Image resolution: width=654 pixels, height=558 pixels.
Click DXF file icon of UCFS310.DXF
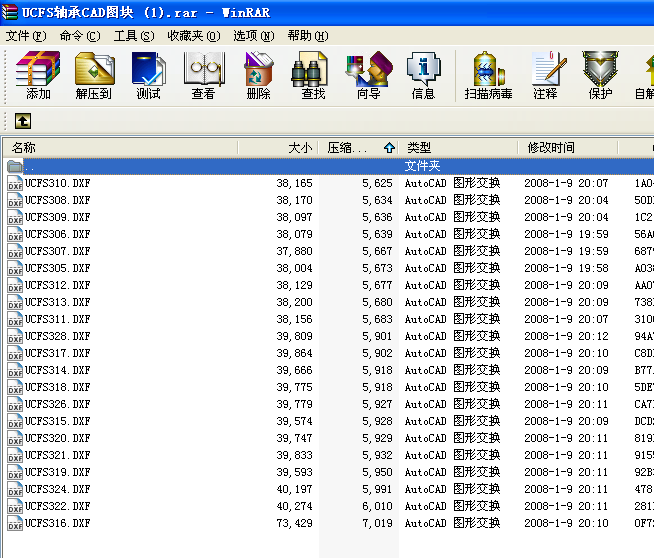(15, 183)
